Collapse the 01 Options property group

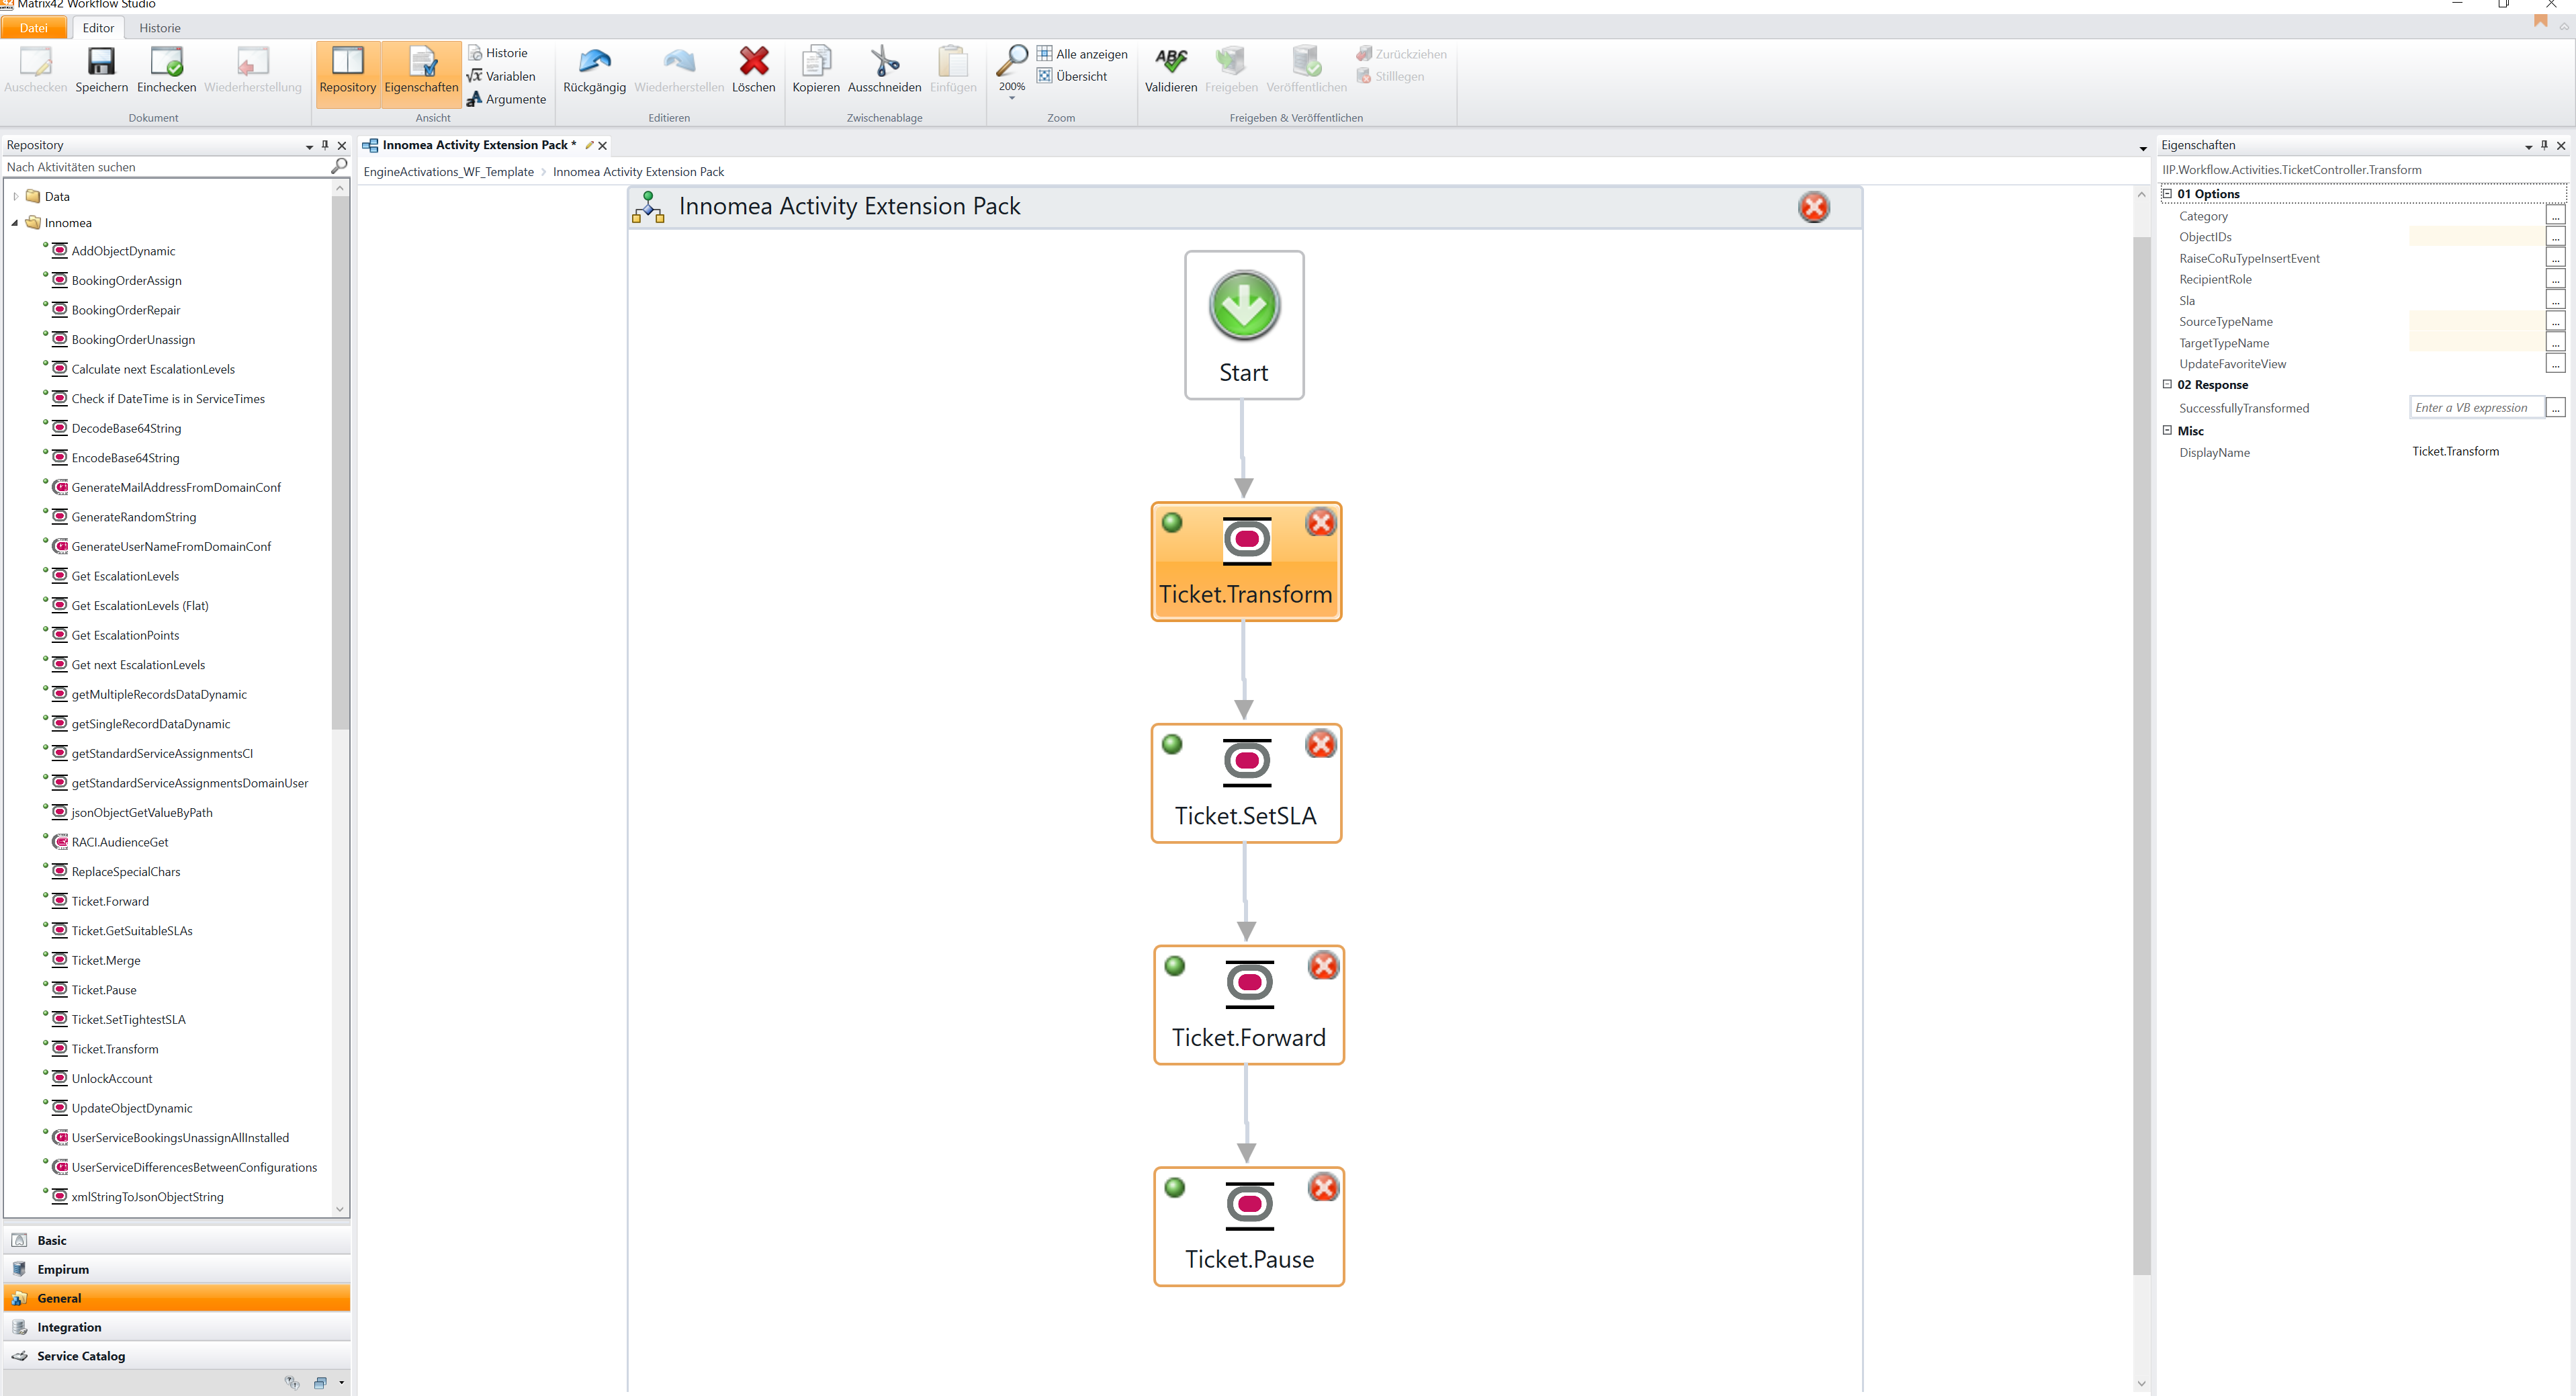click(2167, 194)
